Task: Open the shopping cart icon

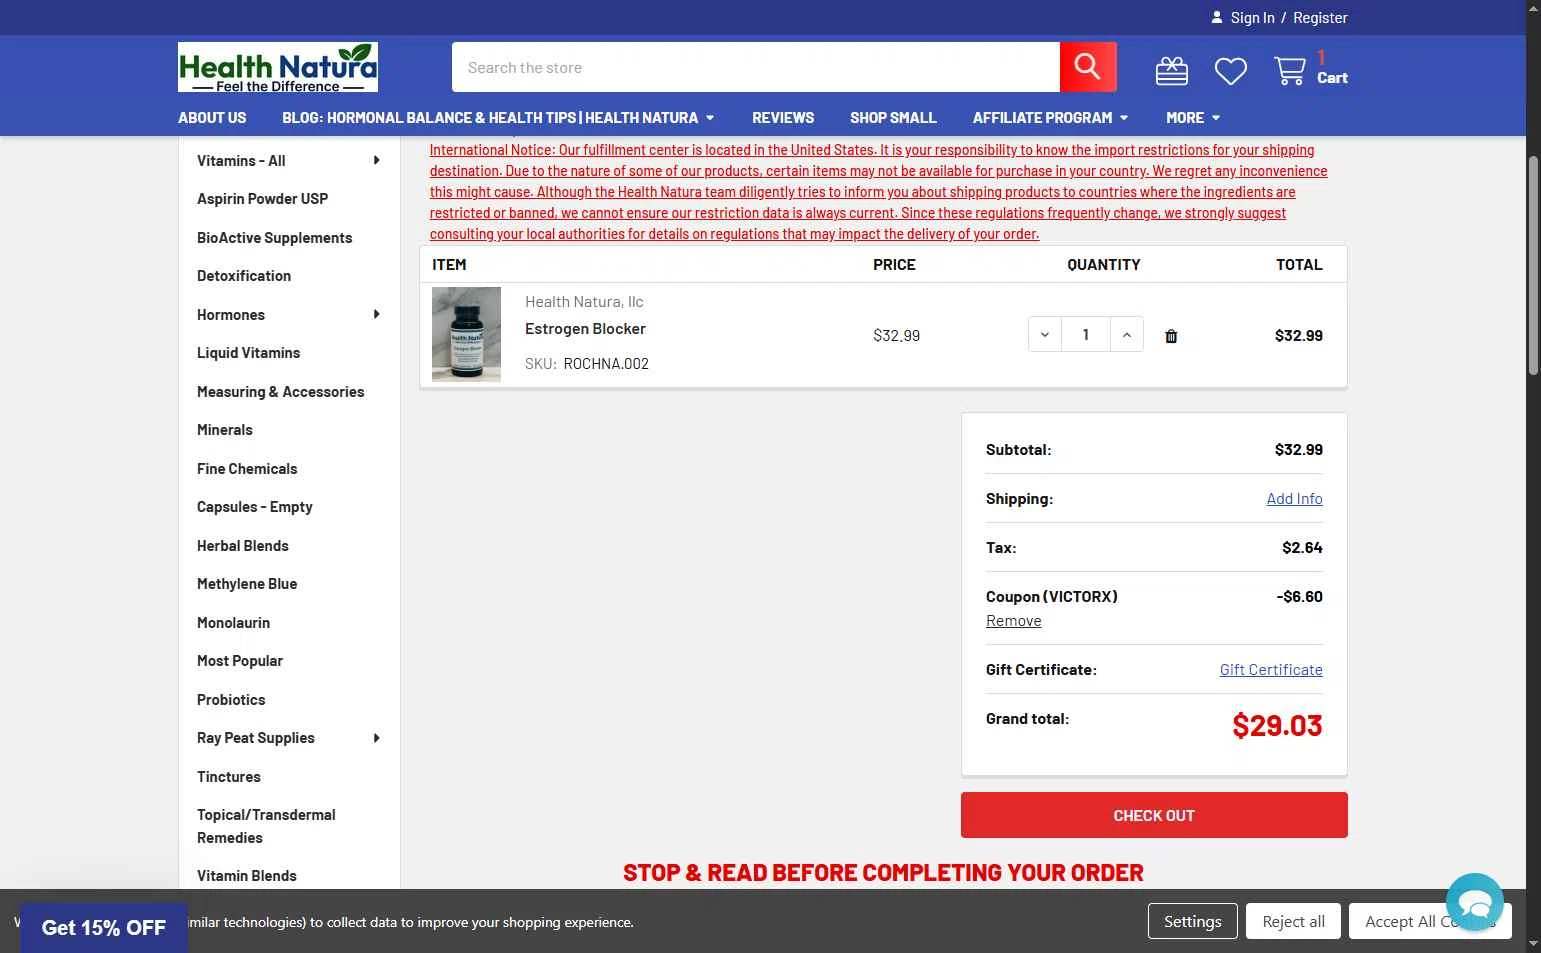Action: click(1290, 71)
